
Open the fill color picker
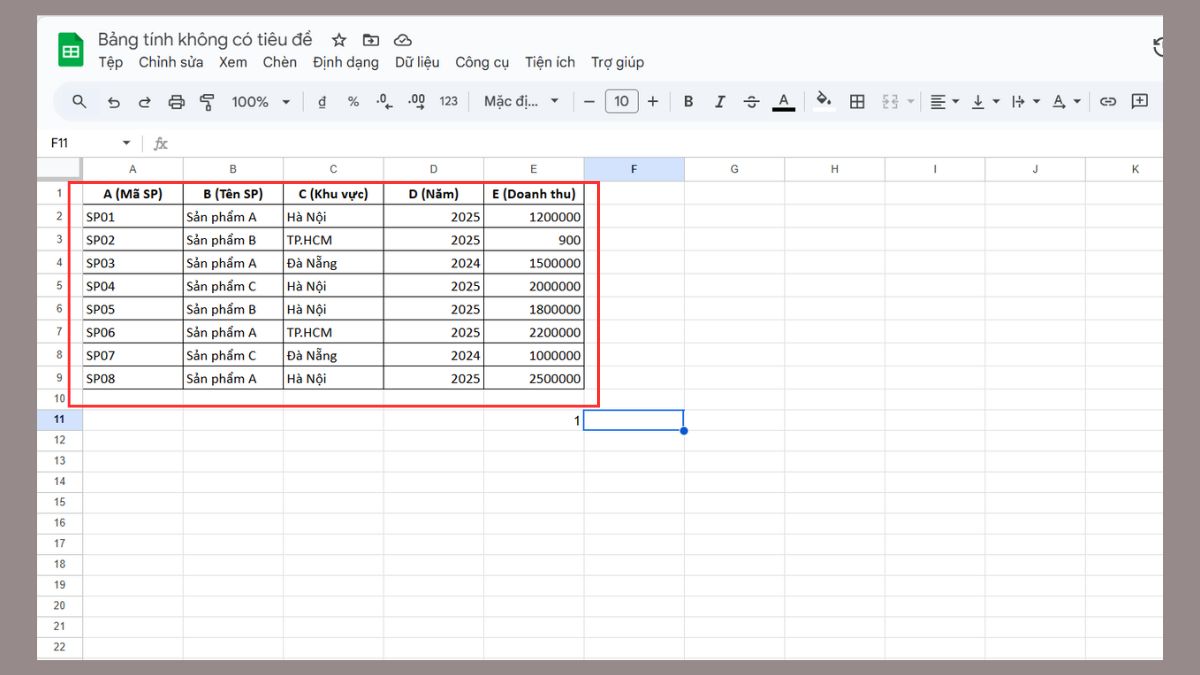(x=824, y=102)
